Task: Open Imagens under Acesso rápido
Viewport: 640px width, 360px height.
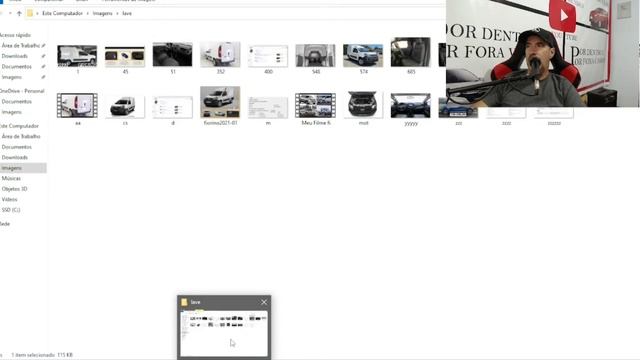Action: (x=11, y=77)
